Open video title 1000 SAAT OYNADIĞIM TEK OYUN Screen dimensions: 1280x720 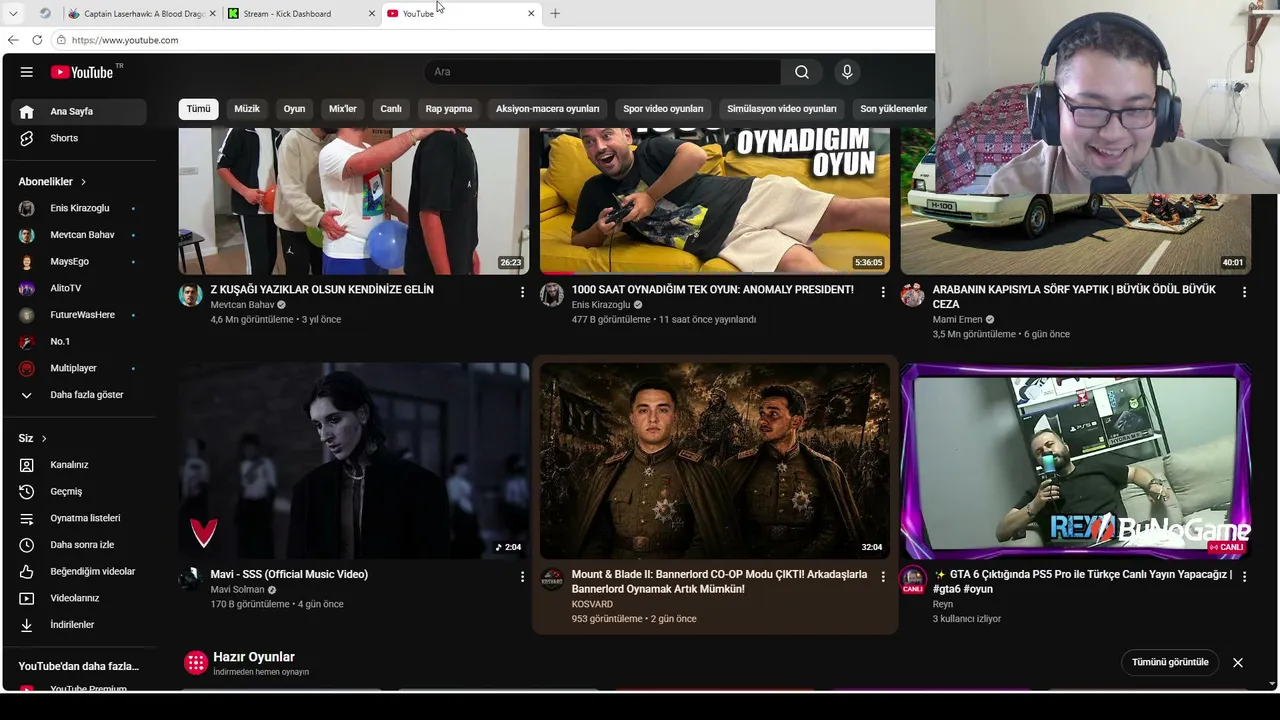(x=713, y=289)
